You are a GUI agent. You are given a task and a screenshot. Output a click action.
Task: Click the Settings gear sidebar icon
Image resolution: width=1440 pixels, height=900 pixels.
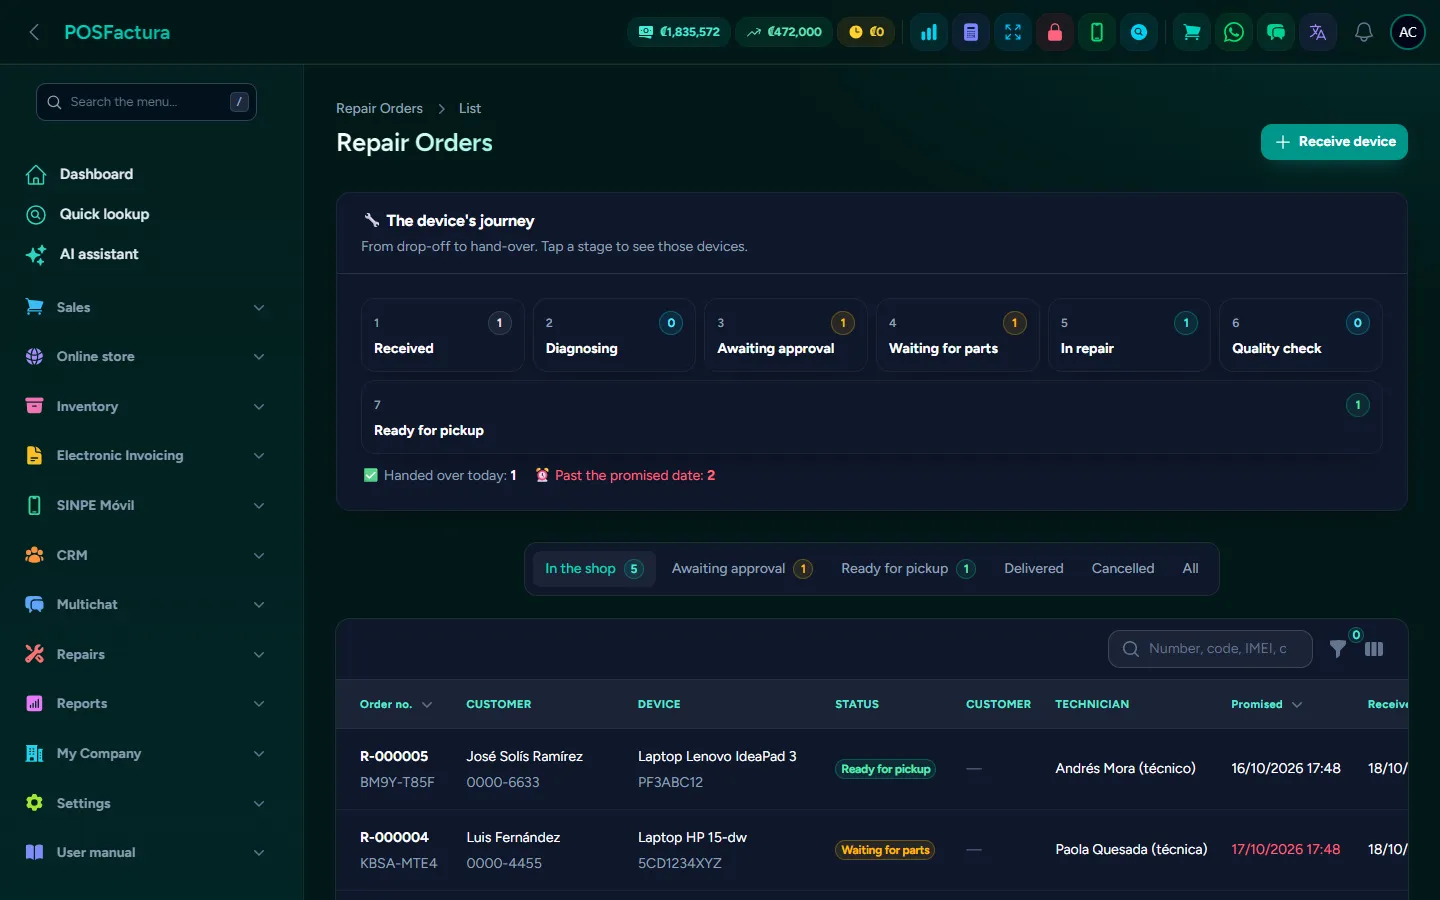click(34, 803)
